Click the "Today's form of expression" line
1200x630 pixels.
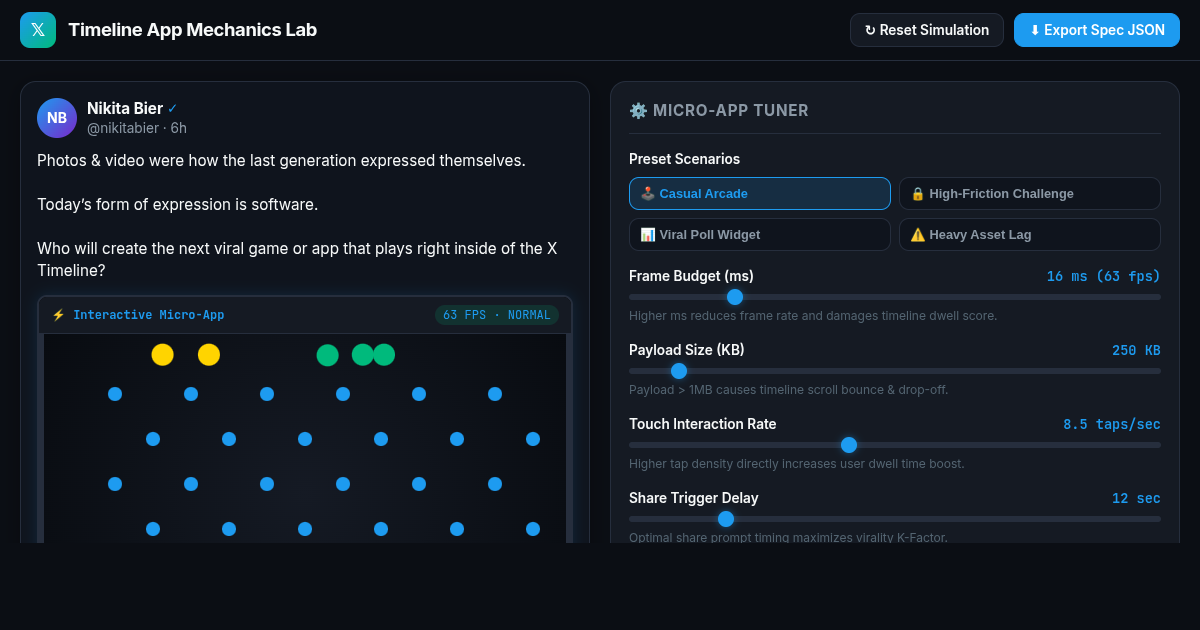(178, 204)
